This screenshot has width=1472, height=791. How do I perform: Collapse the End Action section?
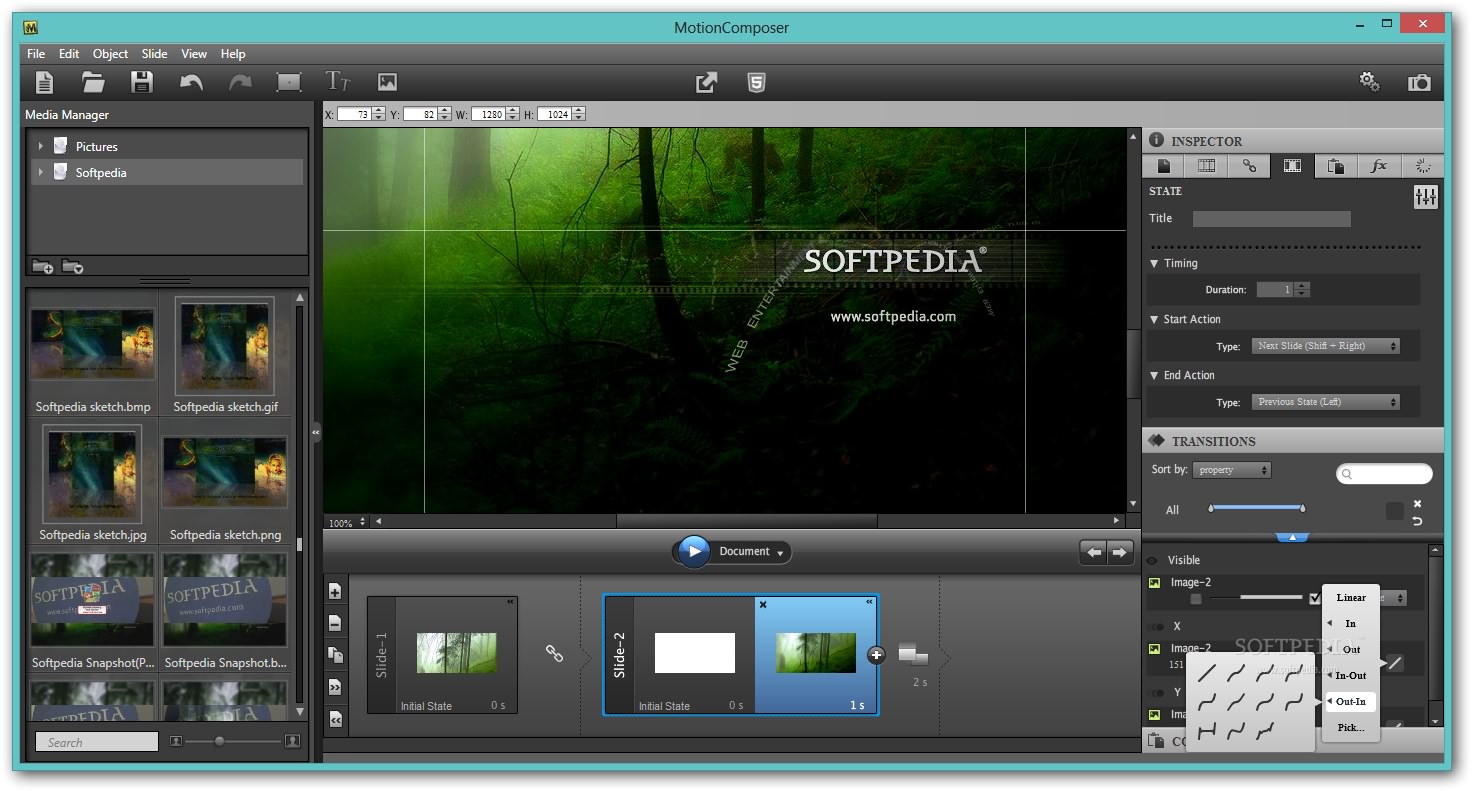point(1155,376)
